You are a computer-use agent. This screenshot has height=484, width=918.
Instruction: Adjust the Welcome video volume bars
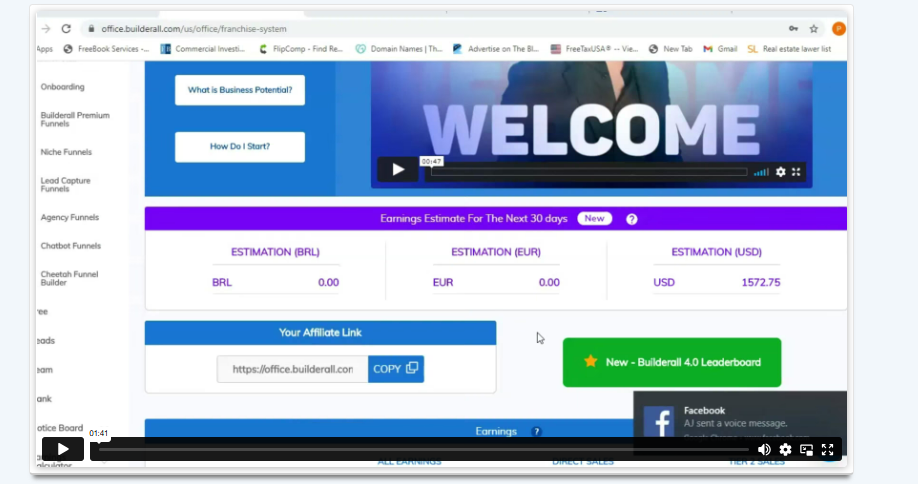(761, 172)
